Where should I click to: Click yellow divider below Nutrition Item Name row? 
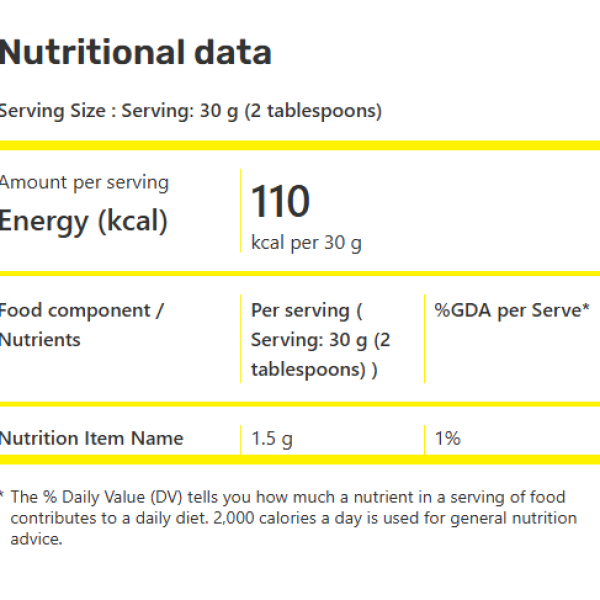(300, 459)
